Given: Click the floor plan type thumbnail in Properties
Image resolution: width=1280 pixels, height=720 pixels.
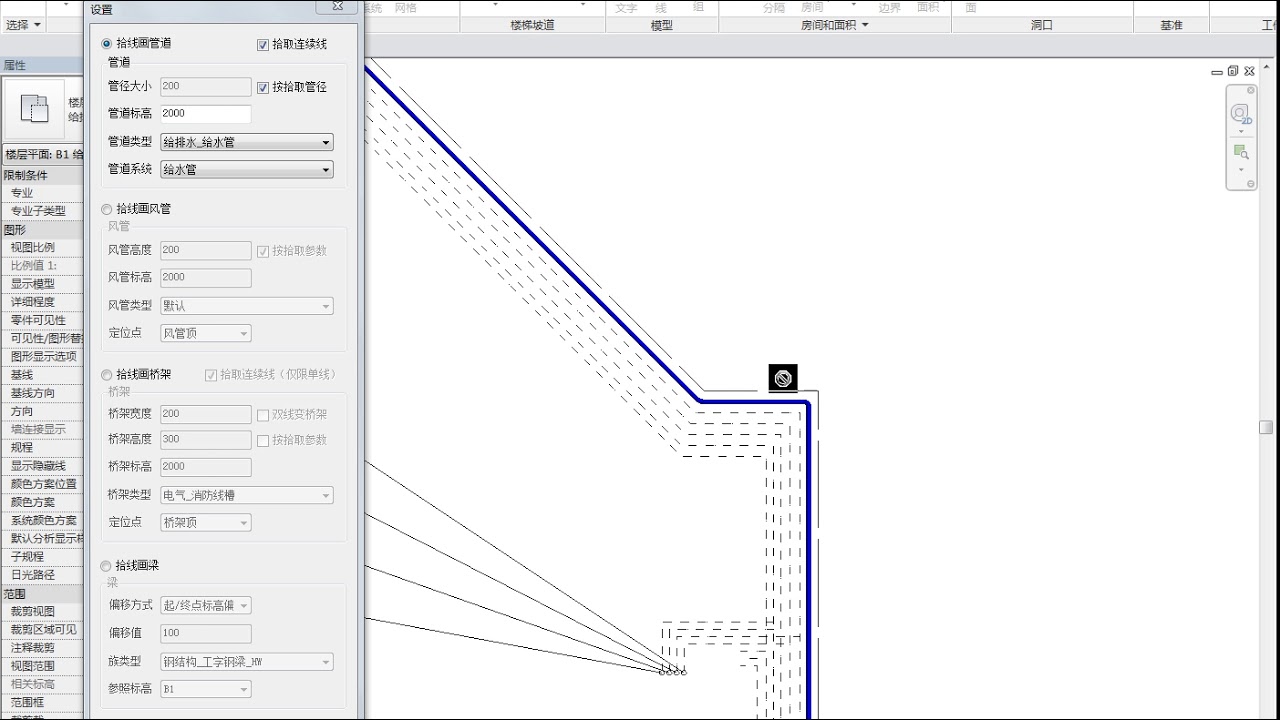Looking at the screenshot, I should [34, 109].
